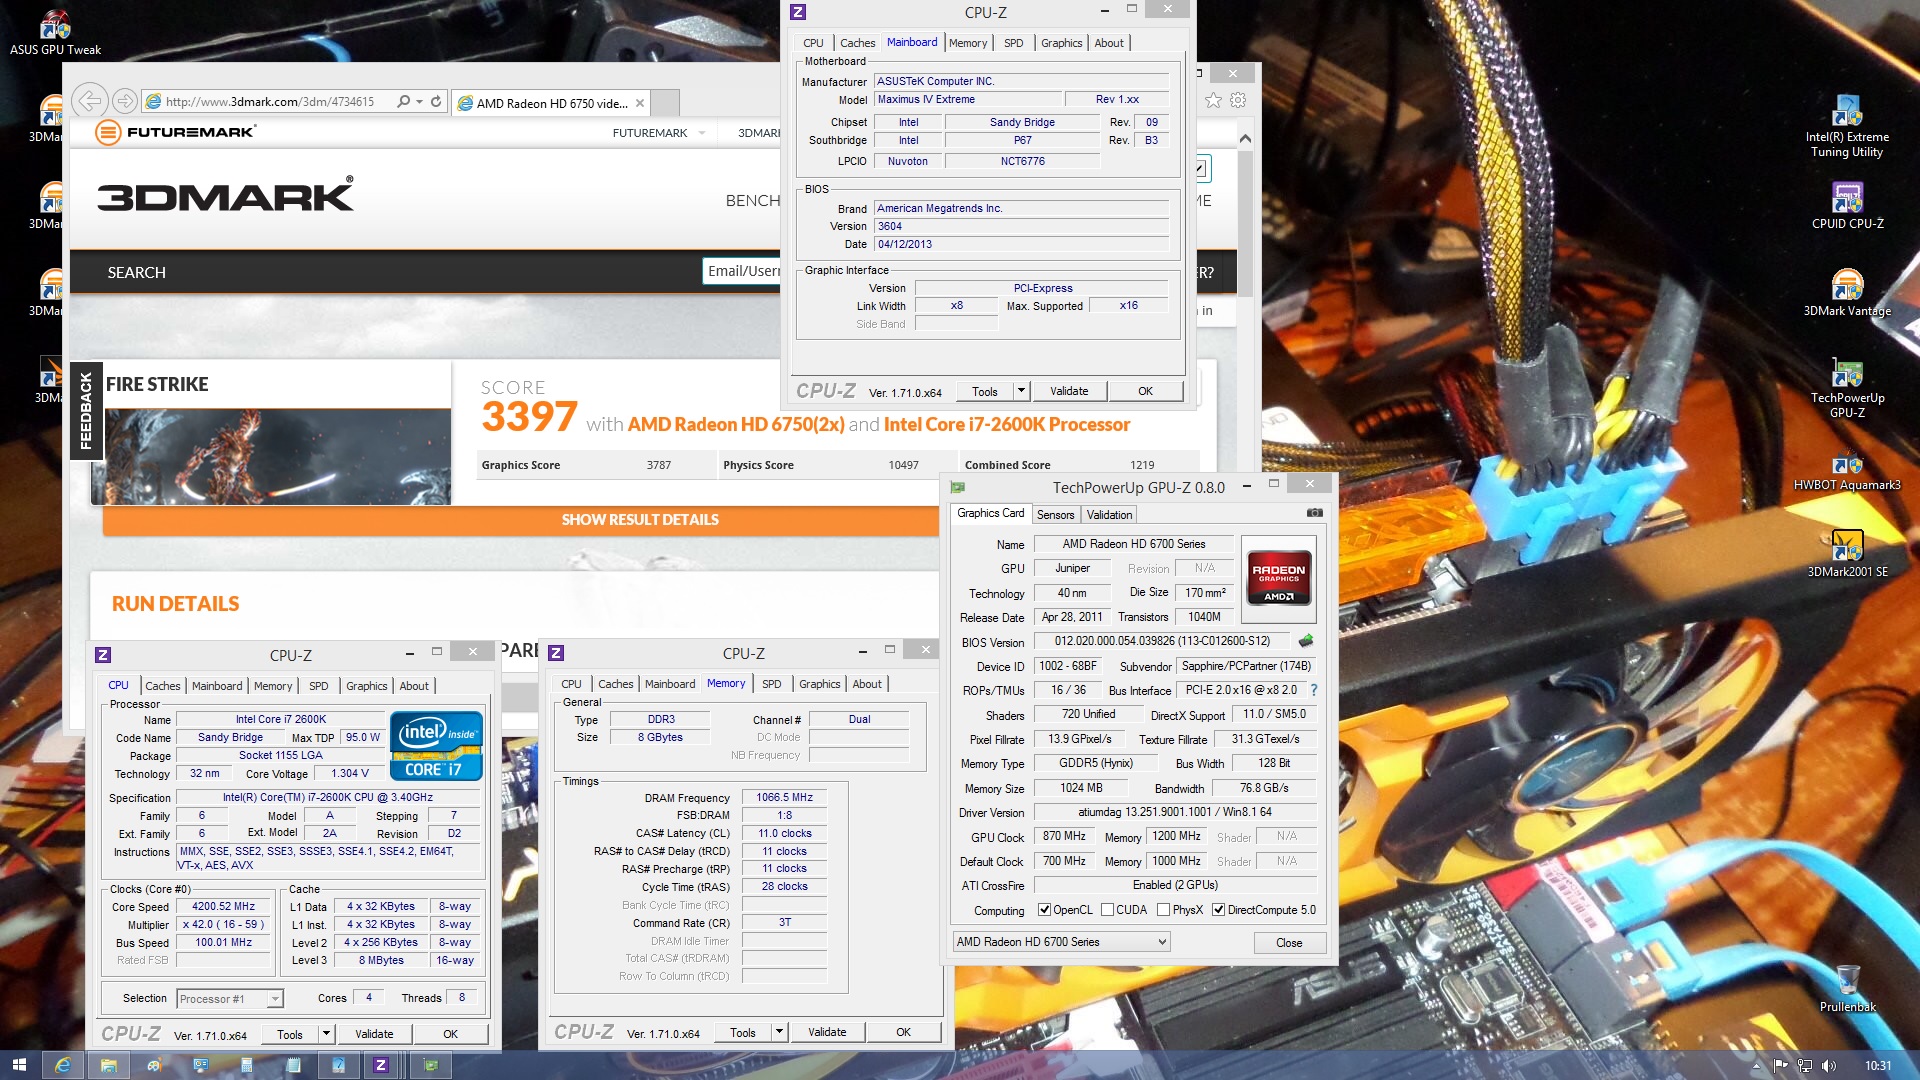Open the CPUID CPU-Z desktop shortcut
1920x1080 pixels.
[1847, 206]
